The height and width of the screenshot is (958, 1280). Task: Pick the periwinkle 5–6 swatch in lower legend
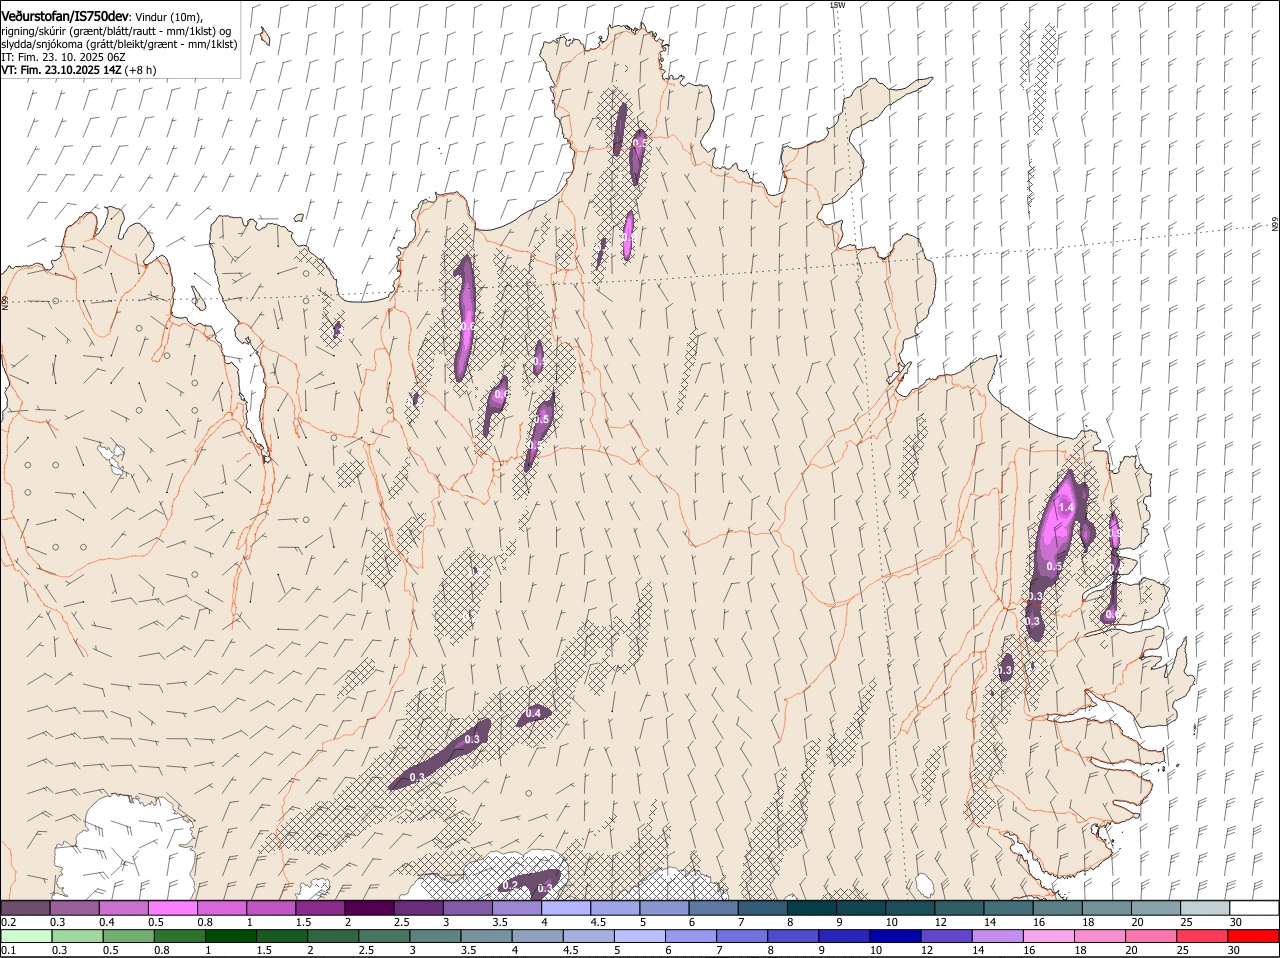(x=640, y=936)
